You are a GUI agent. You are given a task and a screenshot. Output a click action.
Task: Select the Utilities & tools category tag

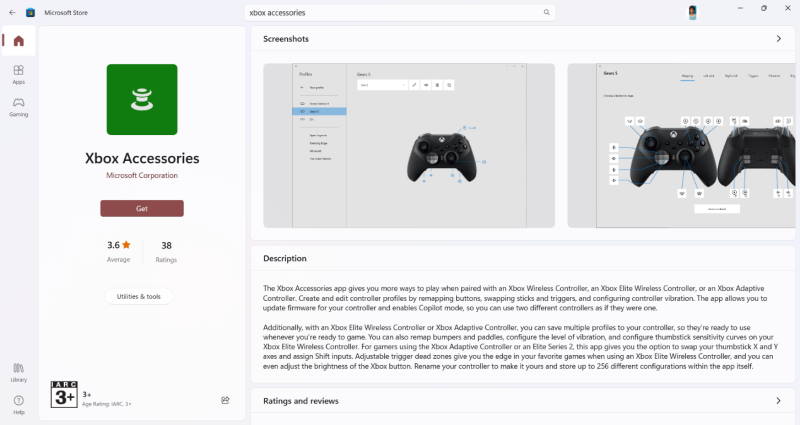[x=139, y=296]
